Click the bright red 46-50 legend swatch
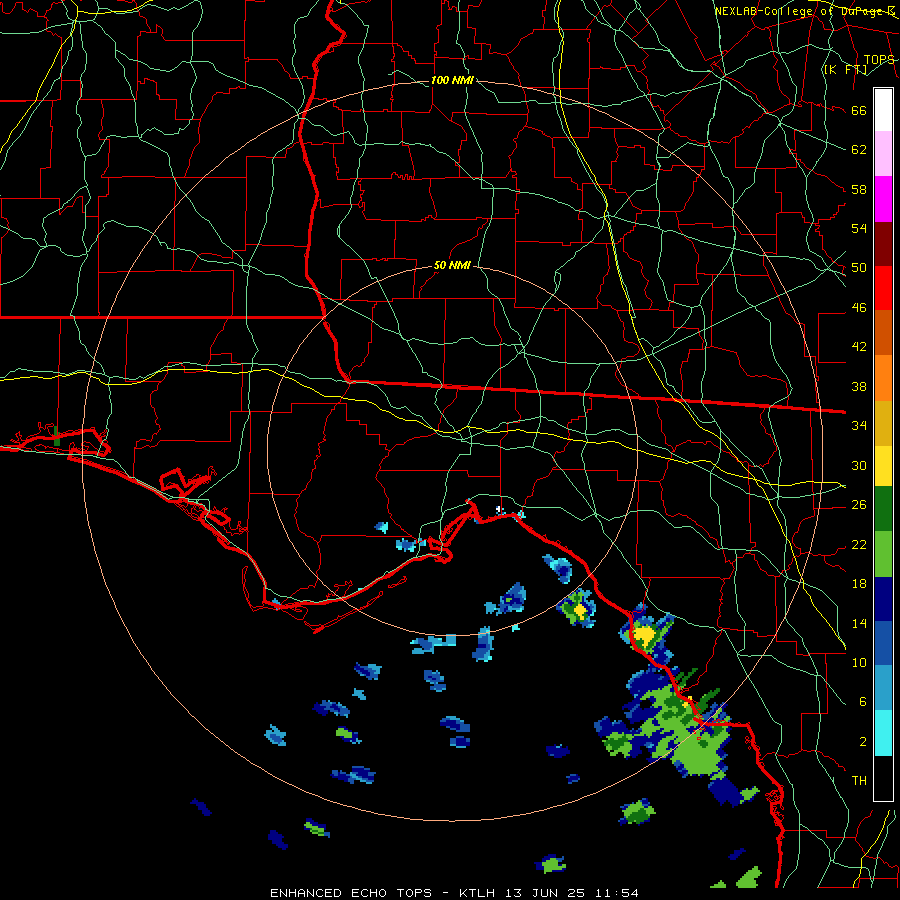This screenshot has width=900, height=900. [883, 289]
